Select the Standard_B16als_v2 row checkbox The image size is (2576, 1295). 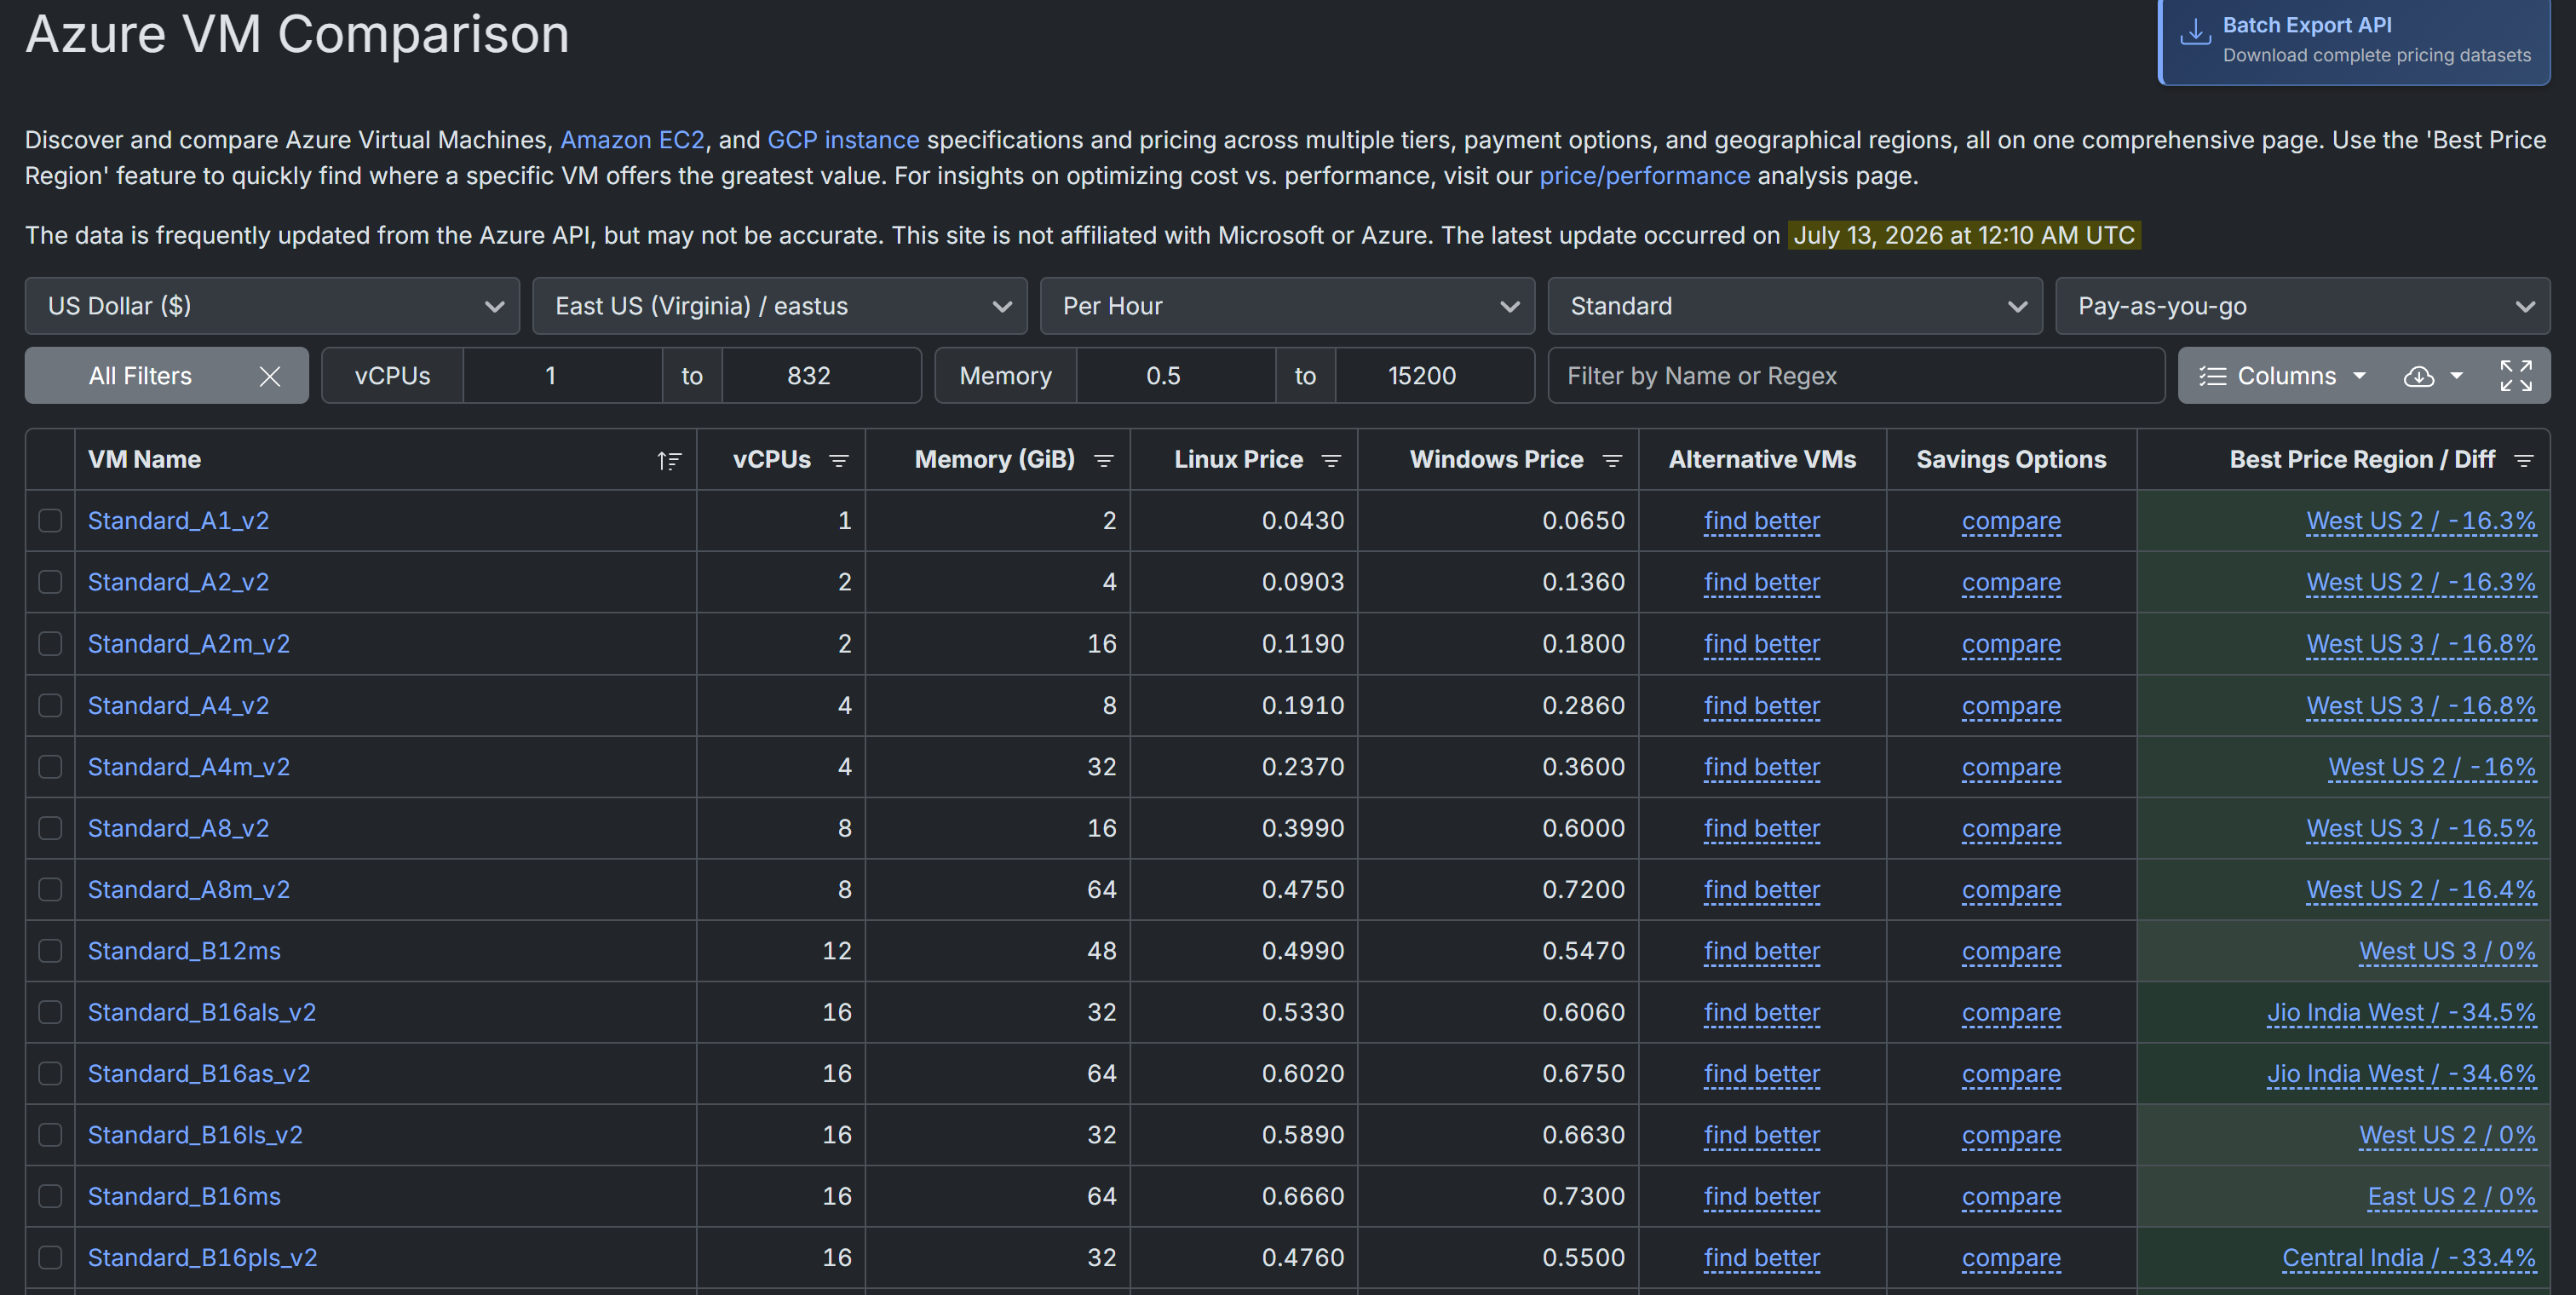point(50,1012)
